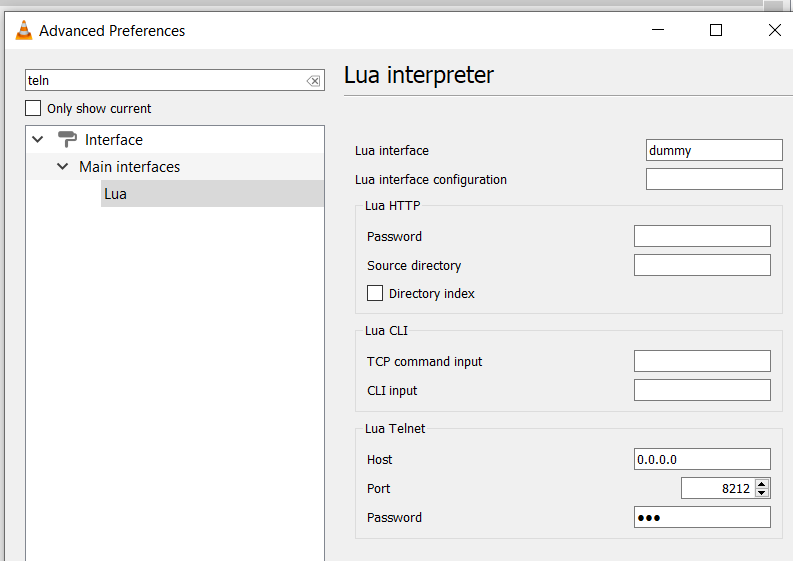Image resolution: width=793 pixels, height=561 pixels.
Task: Click the Telnet Host field 0.0.0.0
Action: click(702, 459)
